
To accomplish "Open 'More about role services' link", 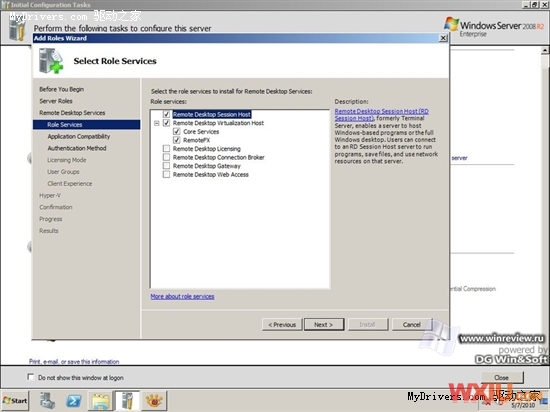I will tap(182, 296).
